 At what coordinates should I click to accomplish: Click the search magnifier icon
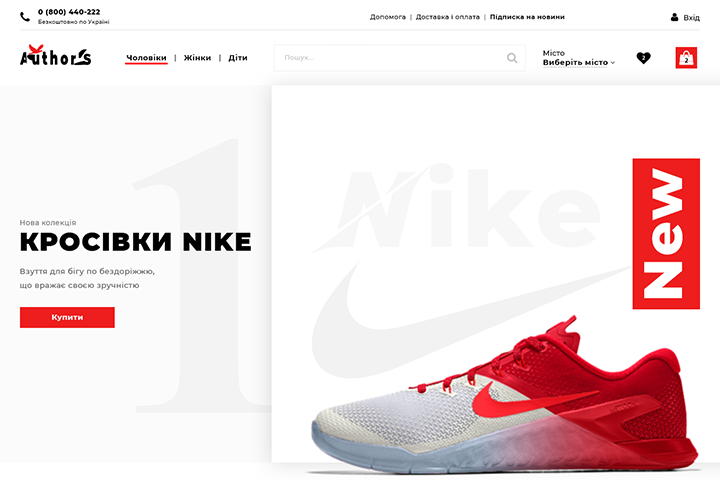click(512, 58)
